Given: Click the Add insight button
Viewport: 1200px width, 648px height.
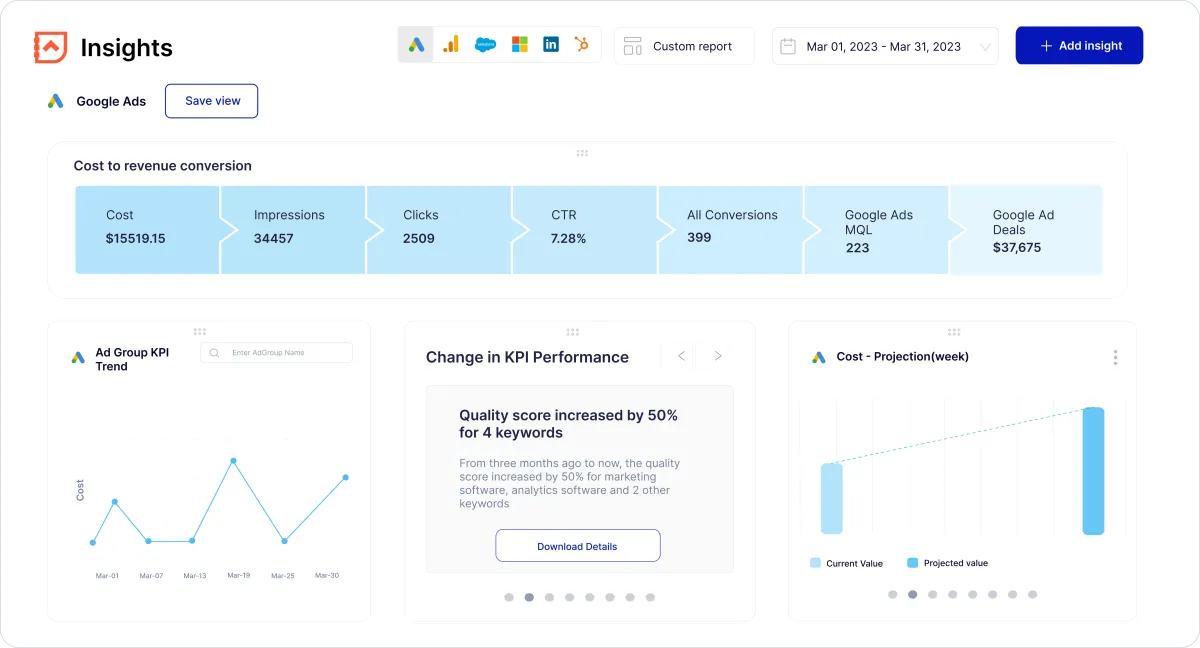Looking at the screenshot, I should (x=1079, y=46).
